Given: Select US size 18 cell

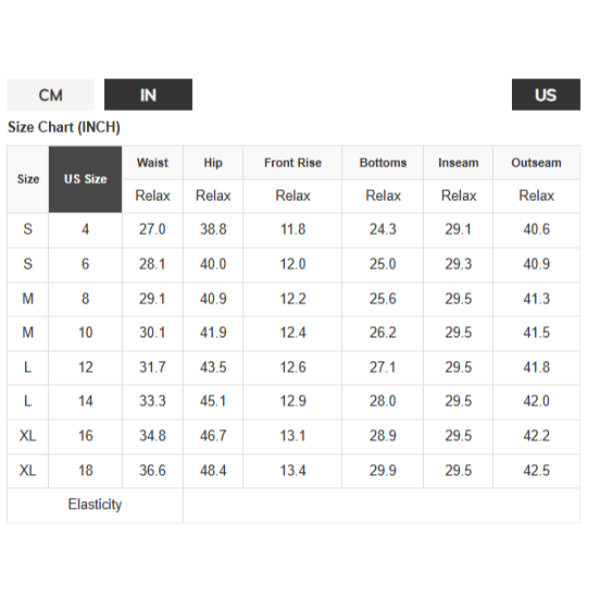Looking at the screenshot, I should pos(85,470).
